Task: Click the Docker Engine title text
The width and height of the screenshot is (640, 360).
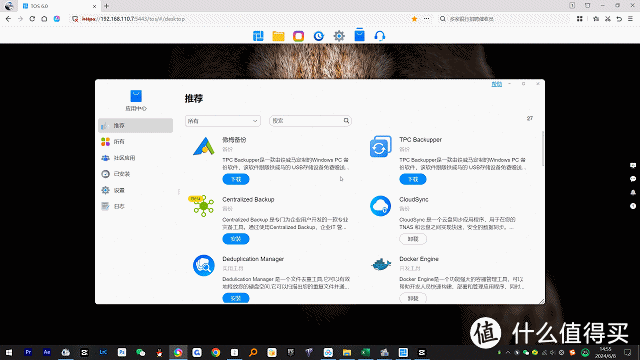Action: point(419,259)
